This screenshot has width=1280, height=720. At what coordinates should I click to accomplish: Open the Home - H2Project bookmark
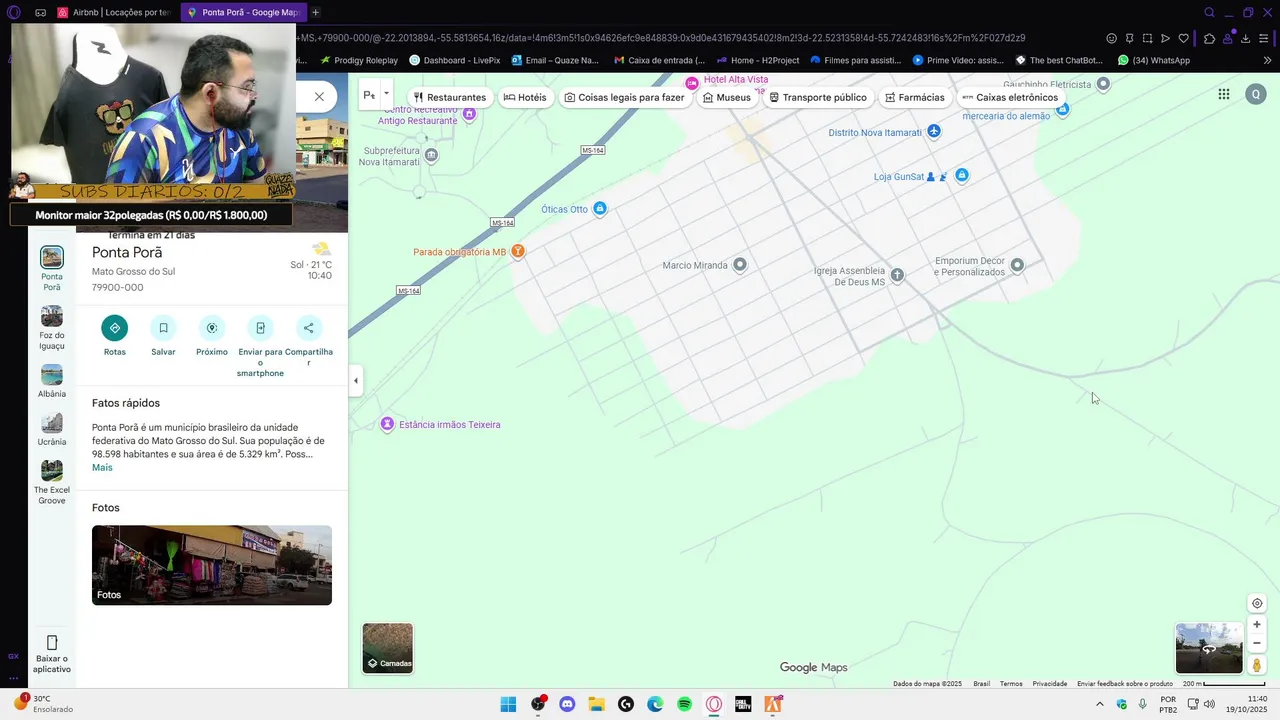[x=758, y=60]
